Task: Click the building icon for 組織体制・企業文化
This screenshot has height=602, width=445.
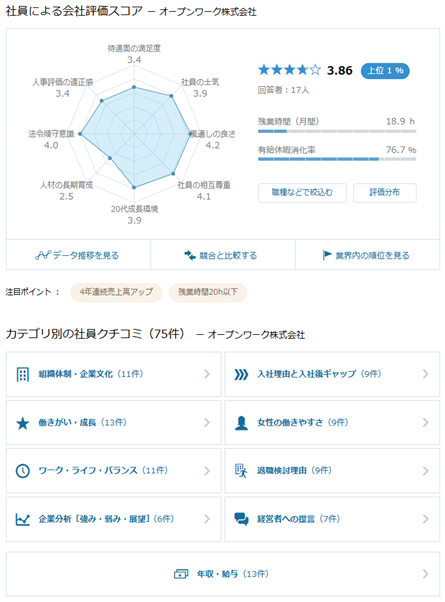Action: 23,374
